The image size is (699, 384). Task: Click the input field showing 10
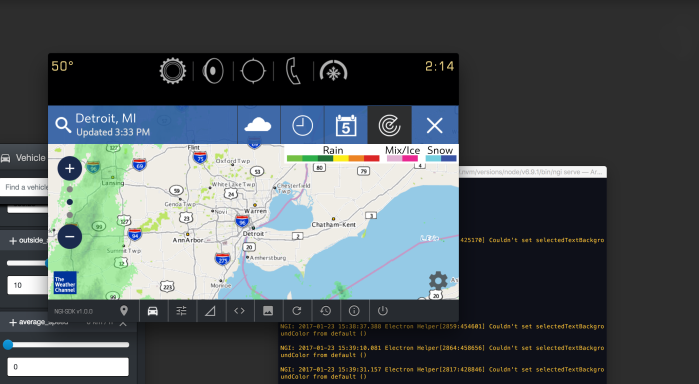(x=28, y=285)
